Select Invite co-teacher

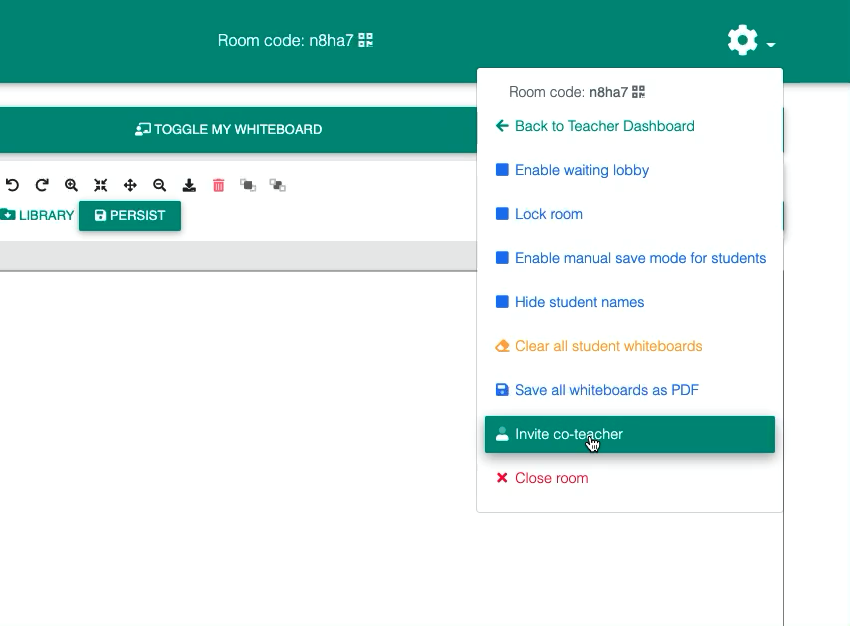[x=630, y=434]
